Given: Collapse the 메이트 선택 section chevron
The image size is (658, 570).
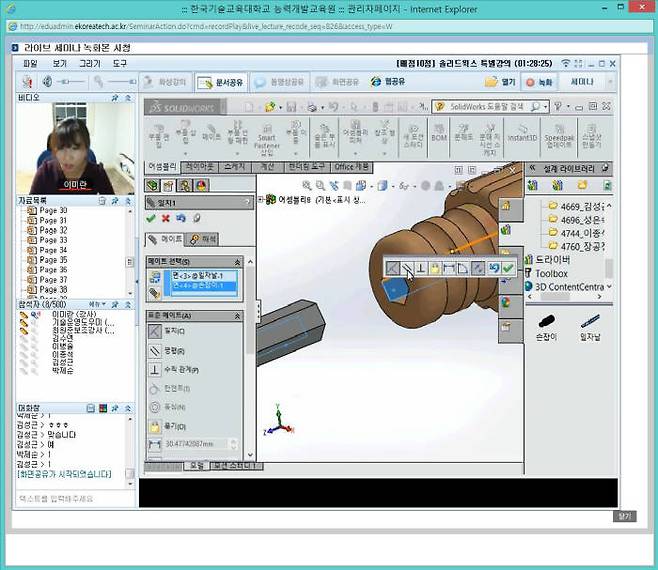Looking at the screenshot, I should [237, 262].
